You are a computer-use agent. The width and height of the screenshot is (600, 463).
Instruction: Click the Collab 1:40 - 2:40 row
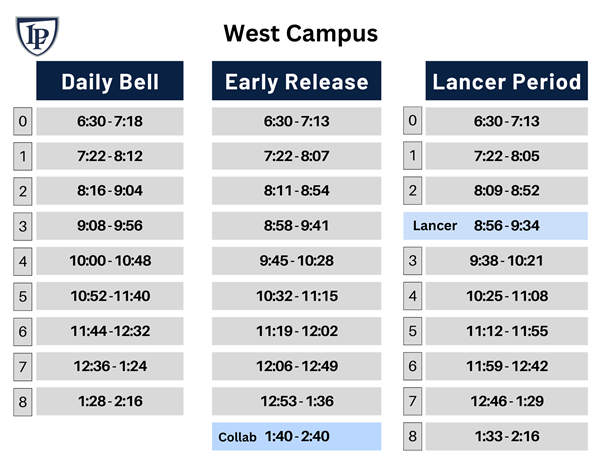[297, 436]
